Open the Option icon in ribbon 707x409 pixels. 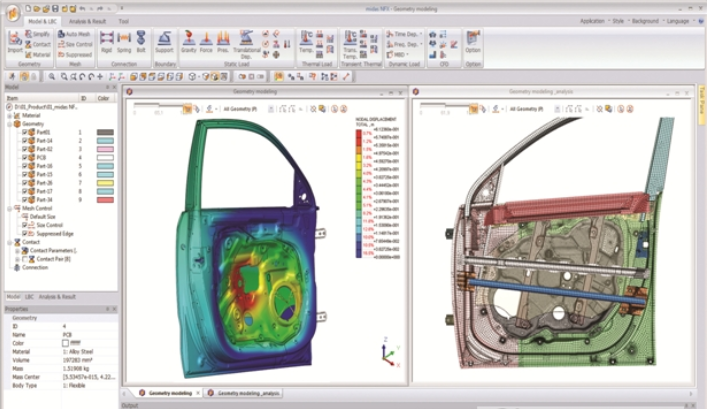(473, 41)
